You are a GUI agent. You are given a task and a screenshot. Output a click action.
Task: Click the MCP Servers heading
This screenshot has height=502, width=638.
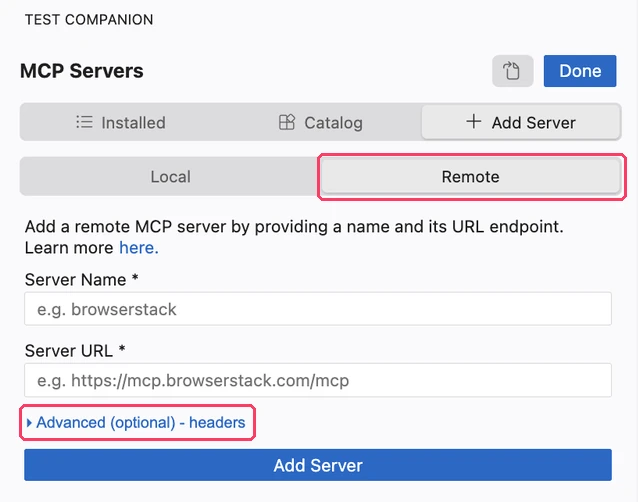82,71
